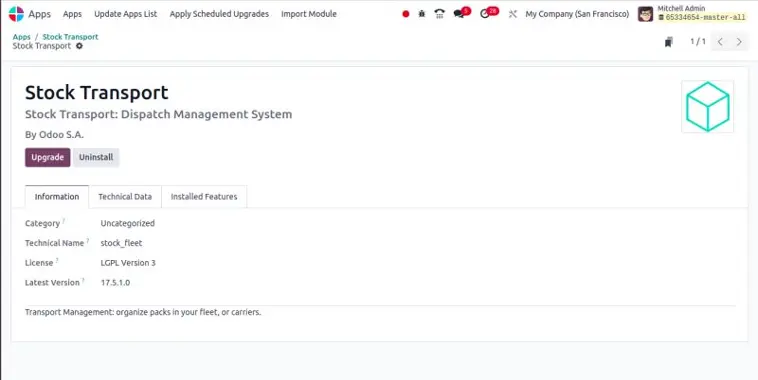
Task: Click the Transport Management description text
Action: click(x=143, y=312)
